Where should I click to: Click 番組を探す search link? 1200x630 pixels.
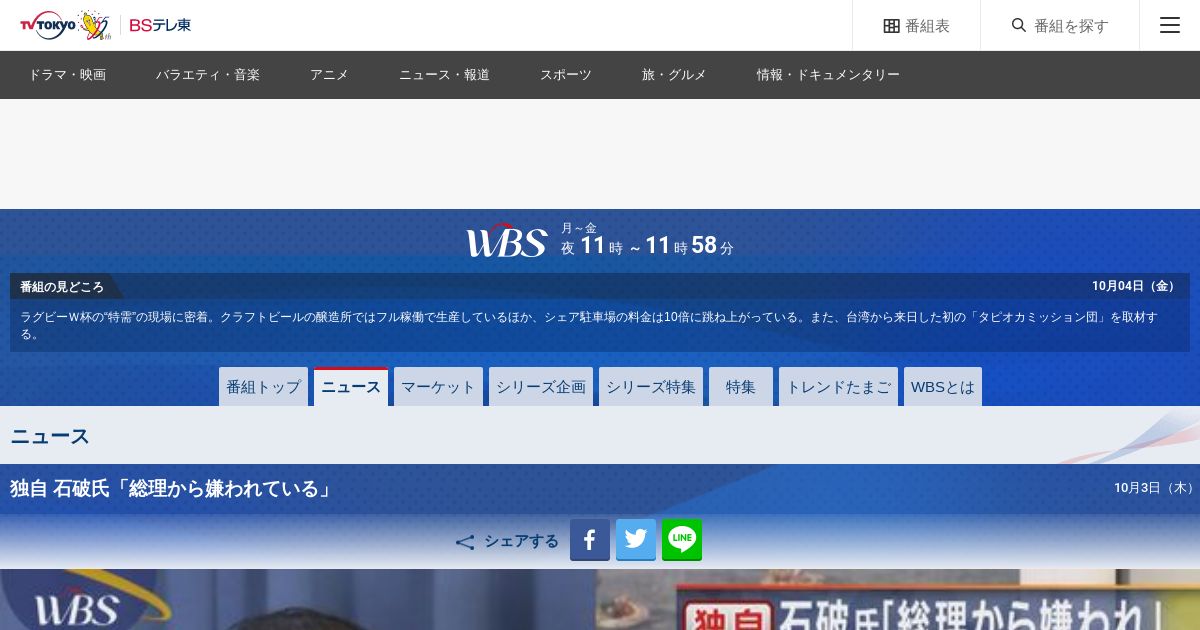point(1060,26)
